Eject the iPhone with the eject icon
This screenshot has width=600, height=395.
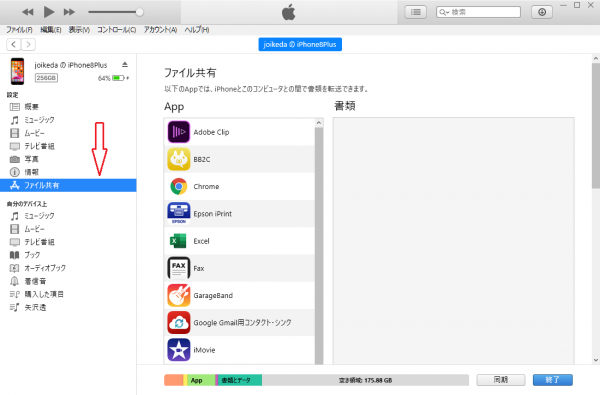click(x=125, y=65)
